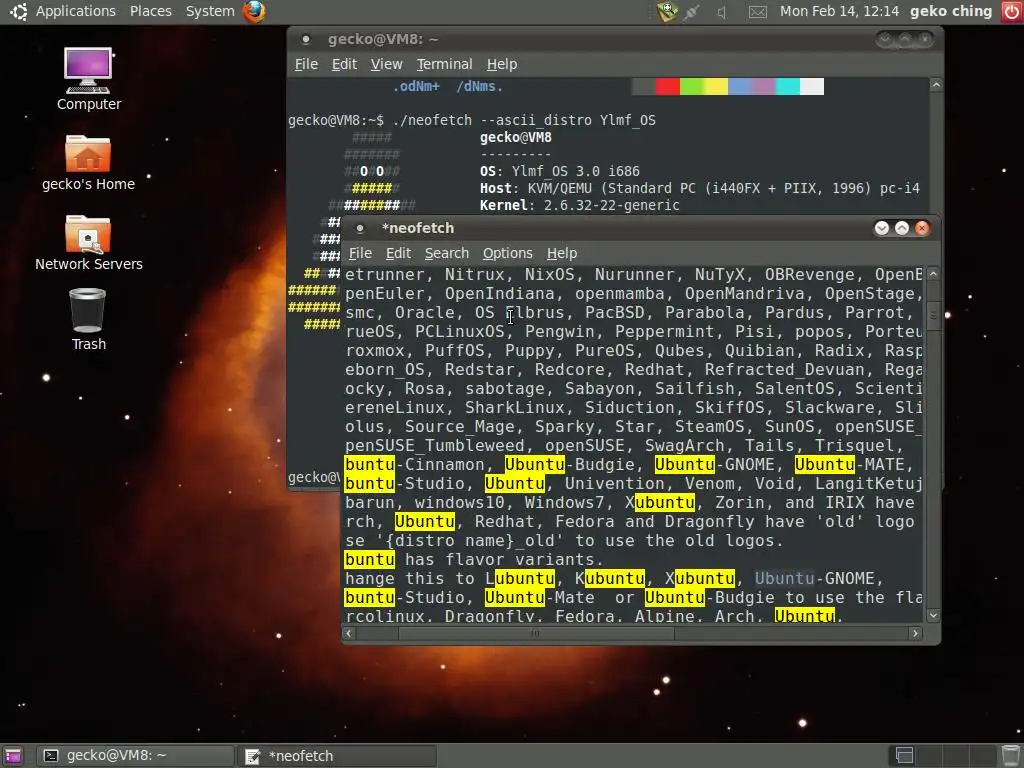Maximize the neofetch editor window
The image size is (1024, 768).
click(902, 228)
